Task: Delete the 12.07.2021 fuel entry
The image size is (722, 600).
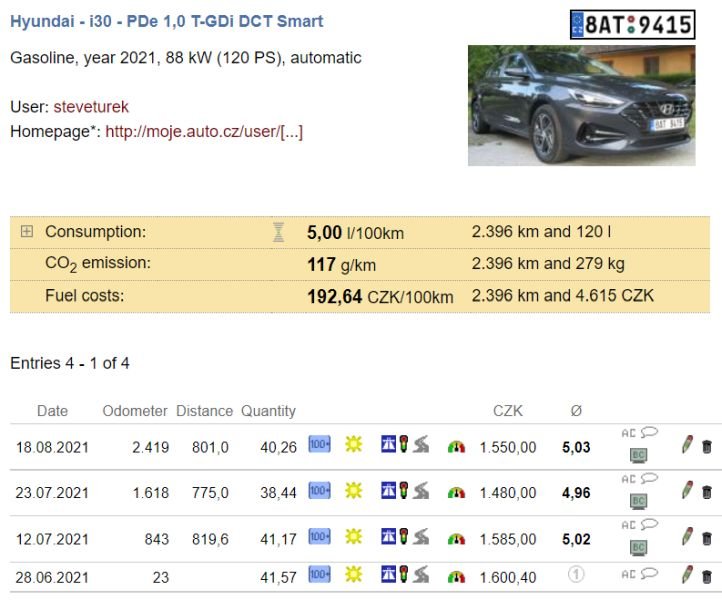Action: pyautogui.click(x=707, y=538)
